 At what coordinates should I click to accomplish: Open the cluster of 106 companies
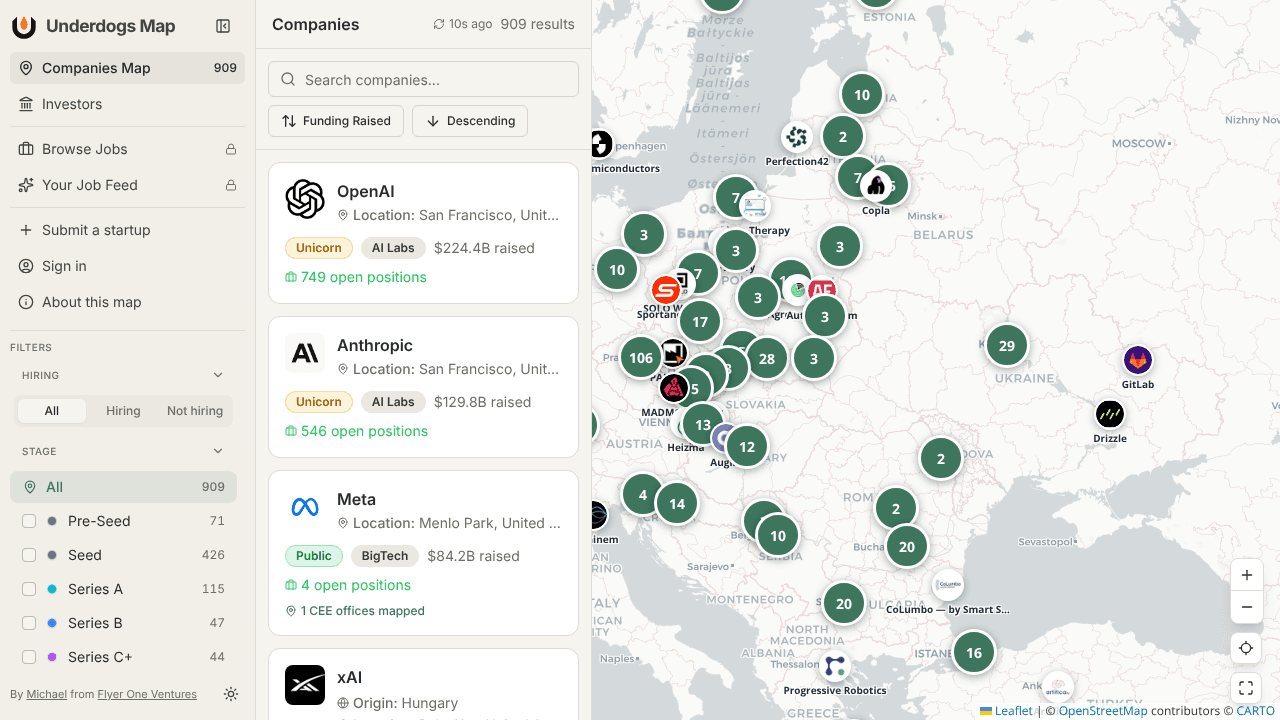[x=641, y=358]
